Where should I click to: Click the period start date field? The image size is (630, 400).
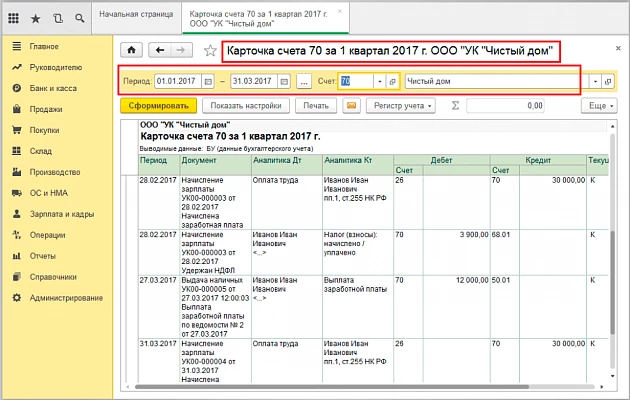(x=178, y=82)
